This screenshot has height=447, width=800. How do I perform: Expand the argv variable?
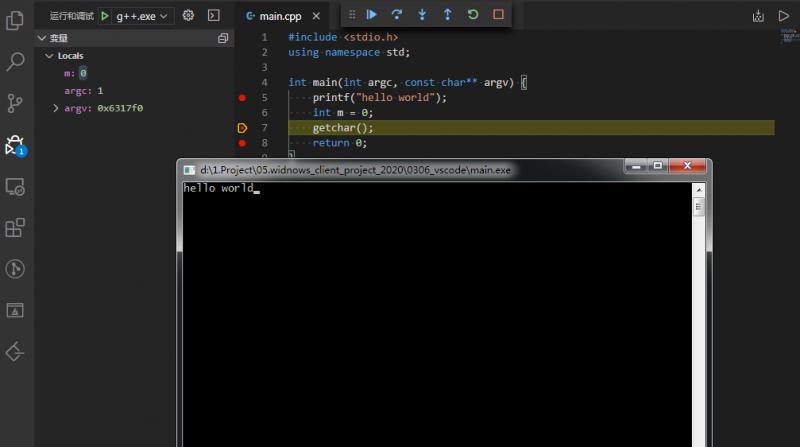click(x=56, y=108)
